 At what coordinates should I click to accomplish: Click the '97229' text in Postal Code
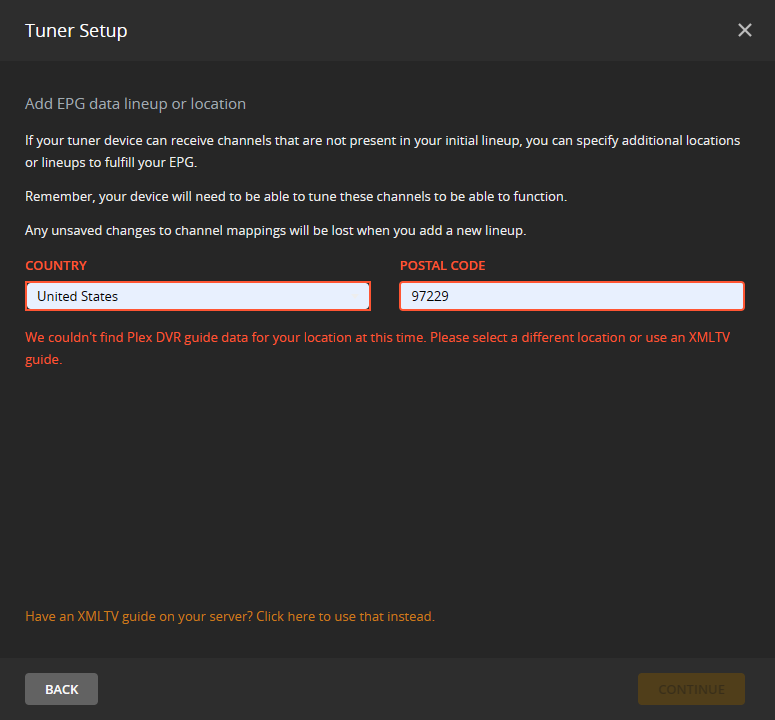431,296
